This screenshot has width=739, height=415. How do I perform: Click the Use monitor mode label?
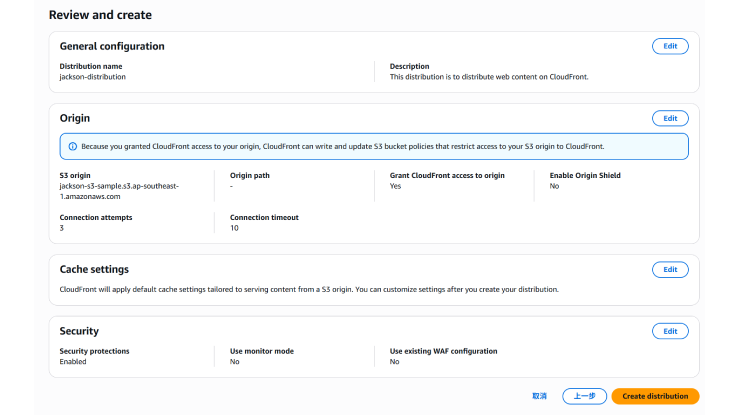point(261,351)
